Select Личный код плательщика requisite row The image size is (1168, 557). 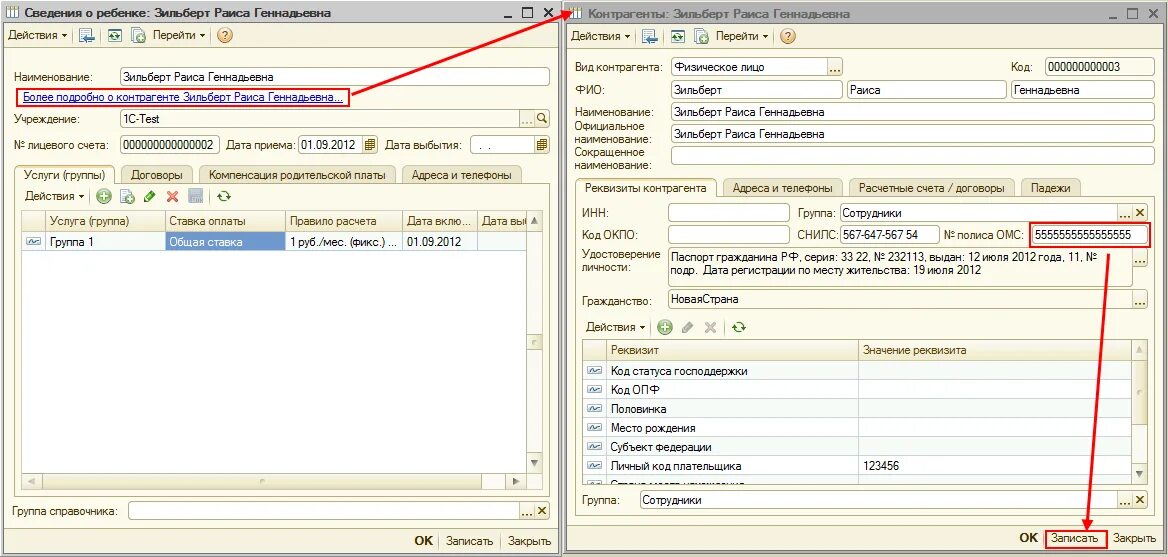click(x=857, y=466)
